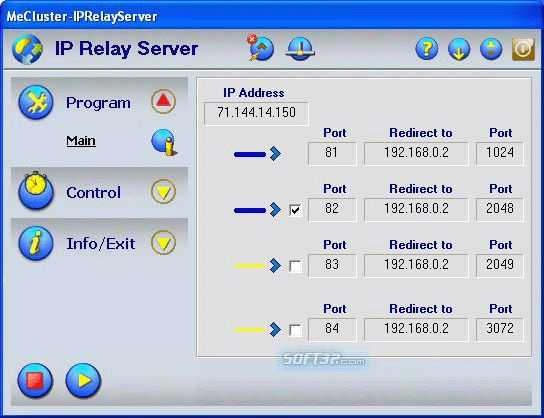Click redirect address field in port 83 row

click(x=416, y=265)
